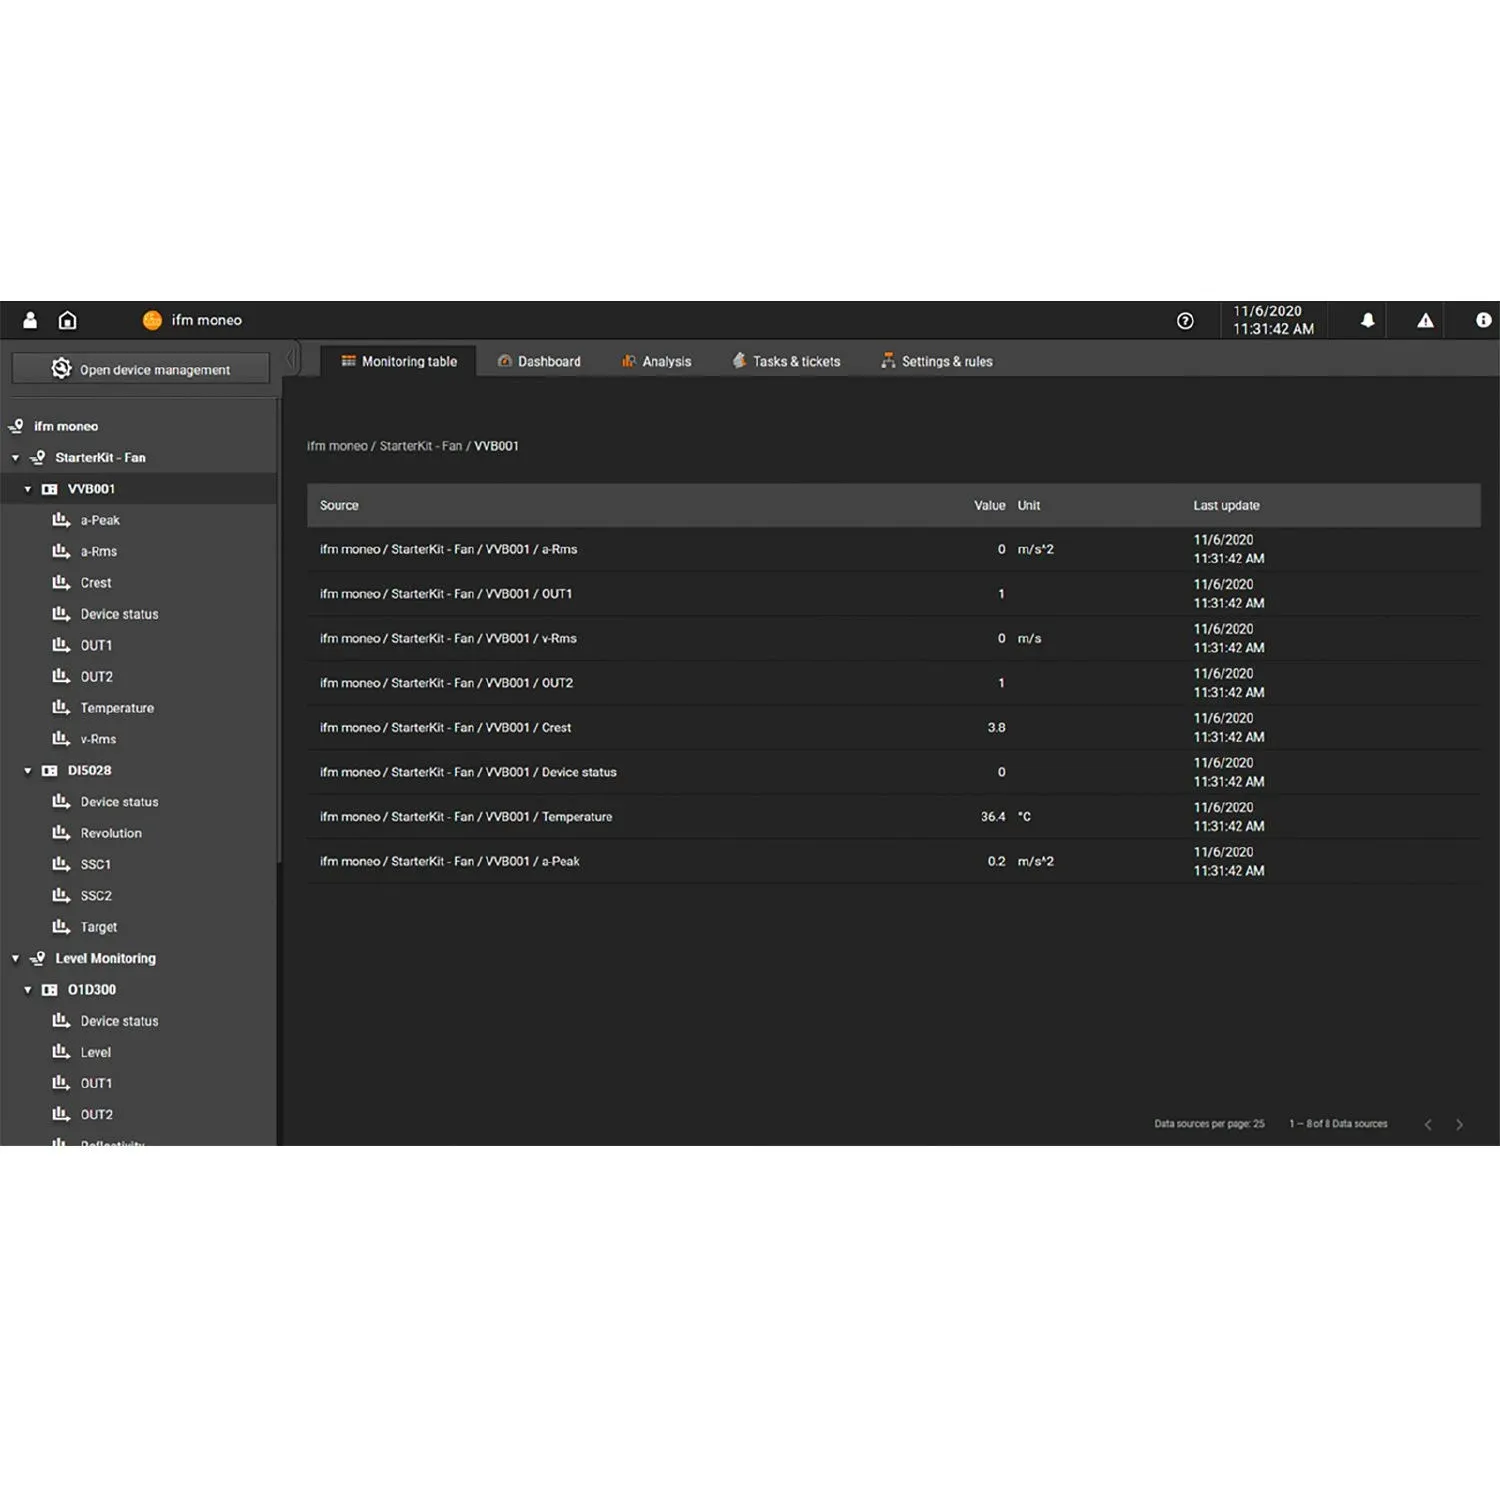Collapse the StarterKit - Fan tree node
Viewport: 1500px width, 1500px height.
[16, 458]
